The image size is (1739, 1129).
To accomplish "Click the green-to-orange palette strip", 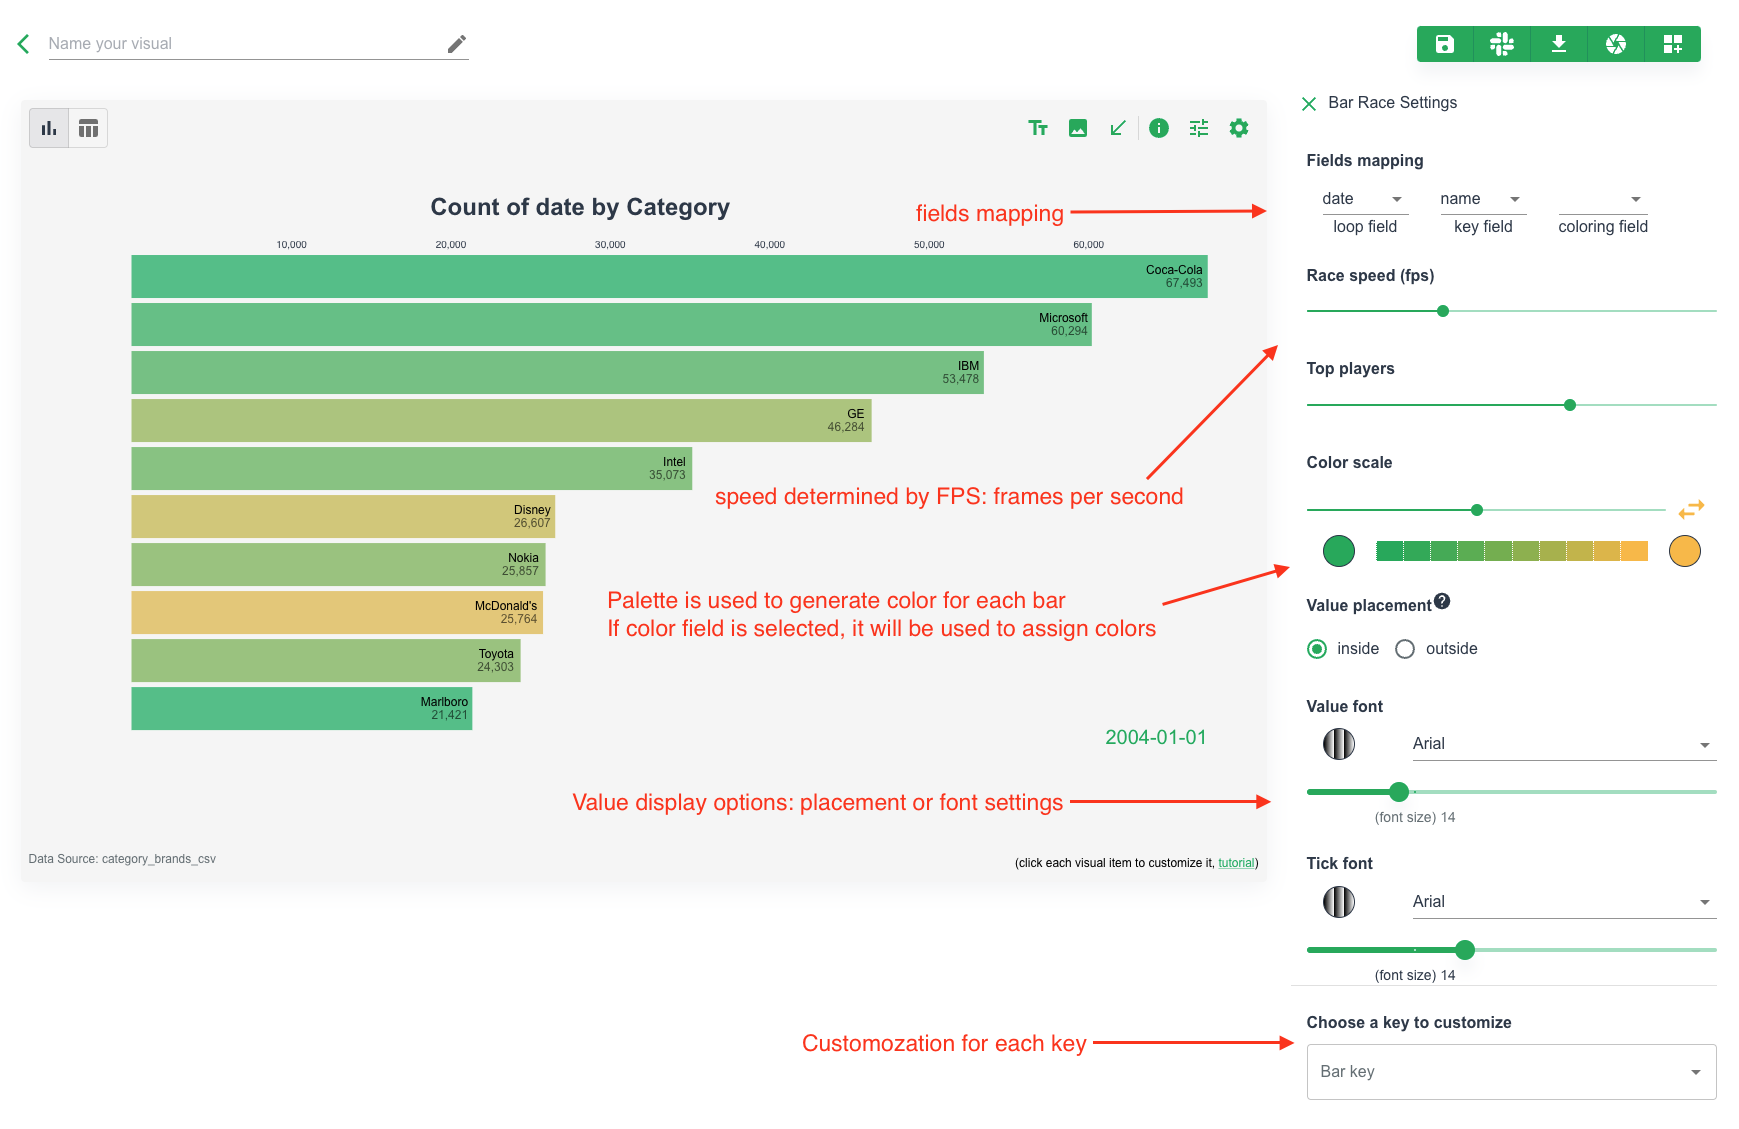I will pos(1512,551).
